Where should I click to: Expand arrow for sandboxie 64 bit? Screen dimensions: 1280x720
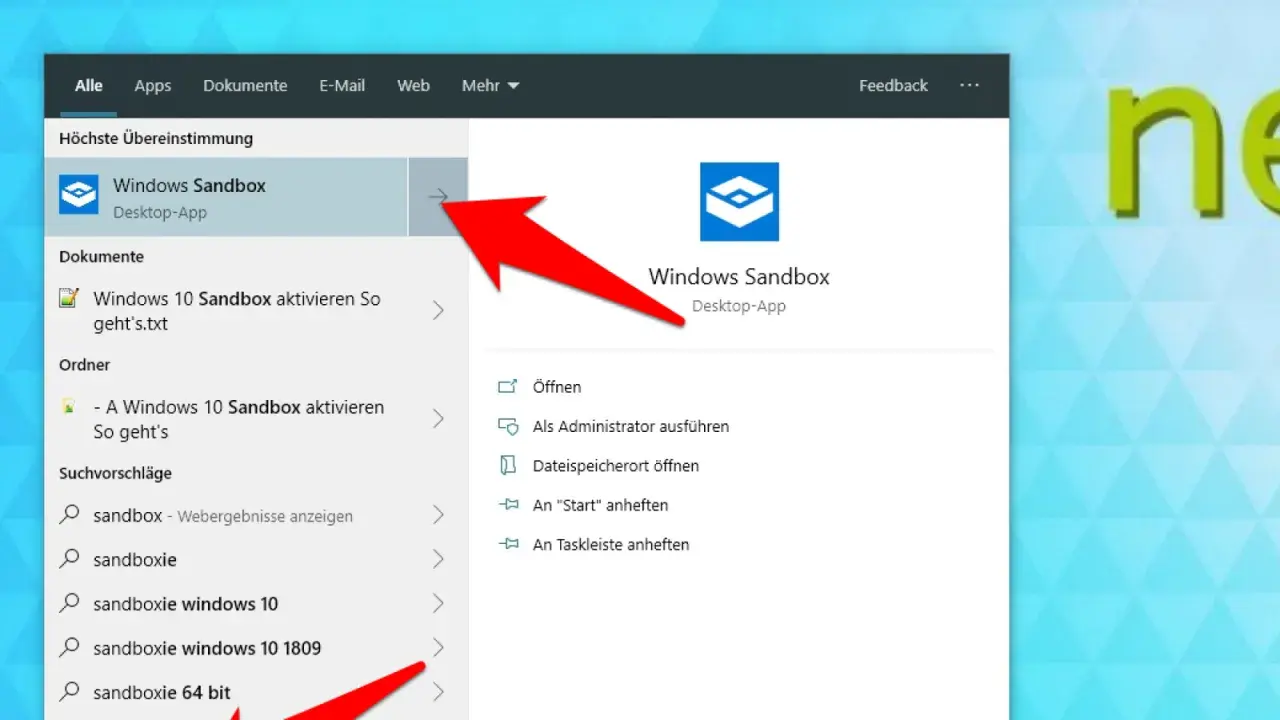[x=438, y=691]
